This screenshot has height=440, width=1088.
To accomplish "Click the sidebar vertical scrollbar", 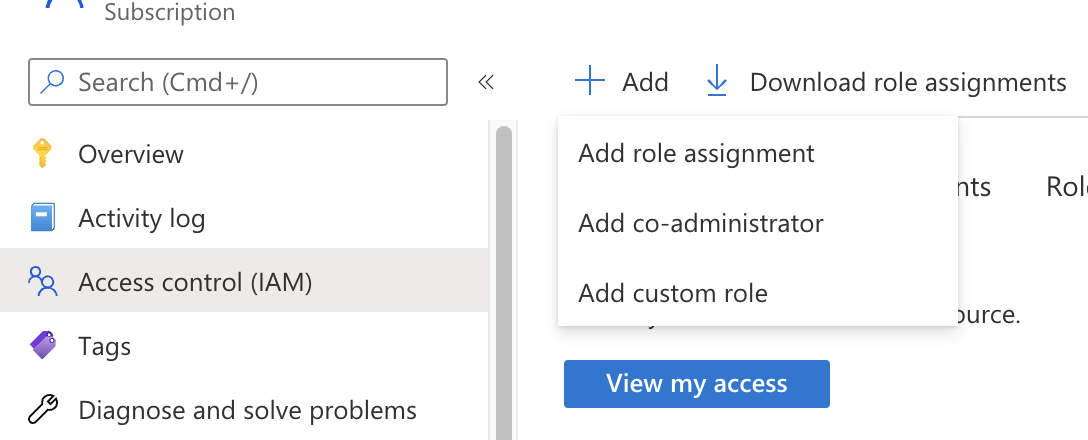I will 503,280.
